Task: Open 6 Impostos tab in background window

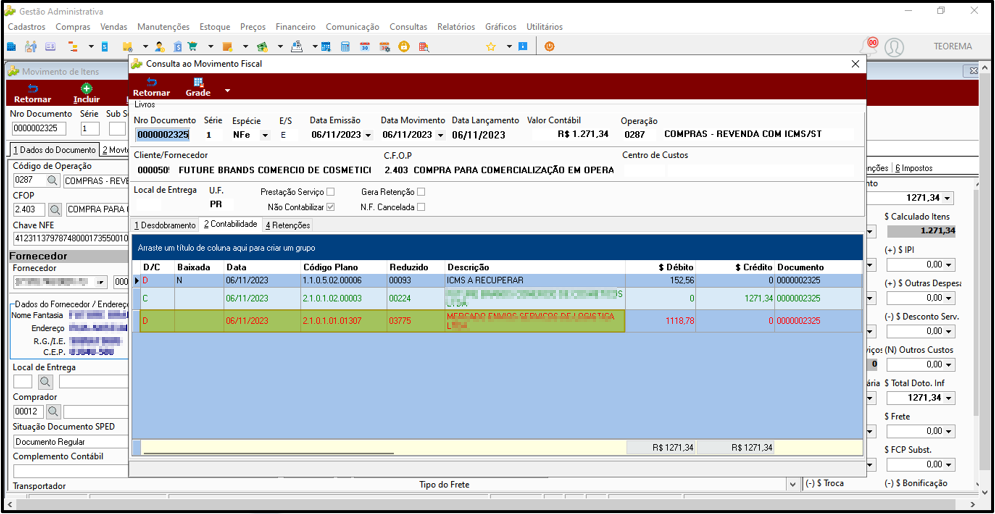Action: (x=914, y=168)
